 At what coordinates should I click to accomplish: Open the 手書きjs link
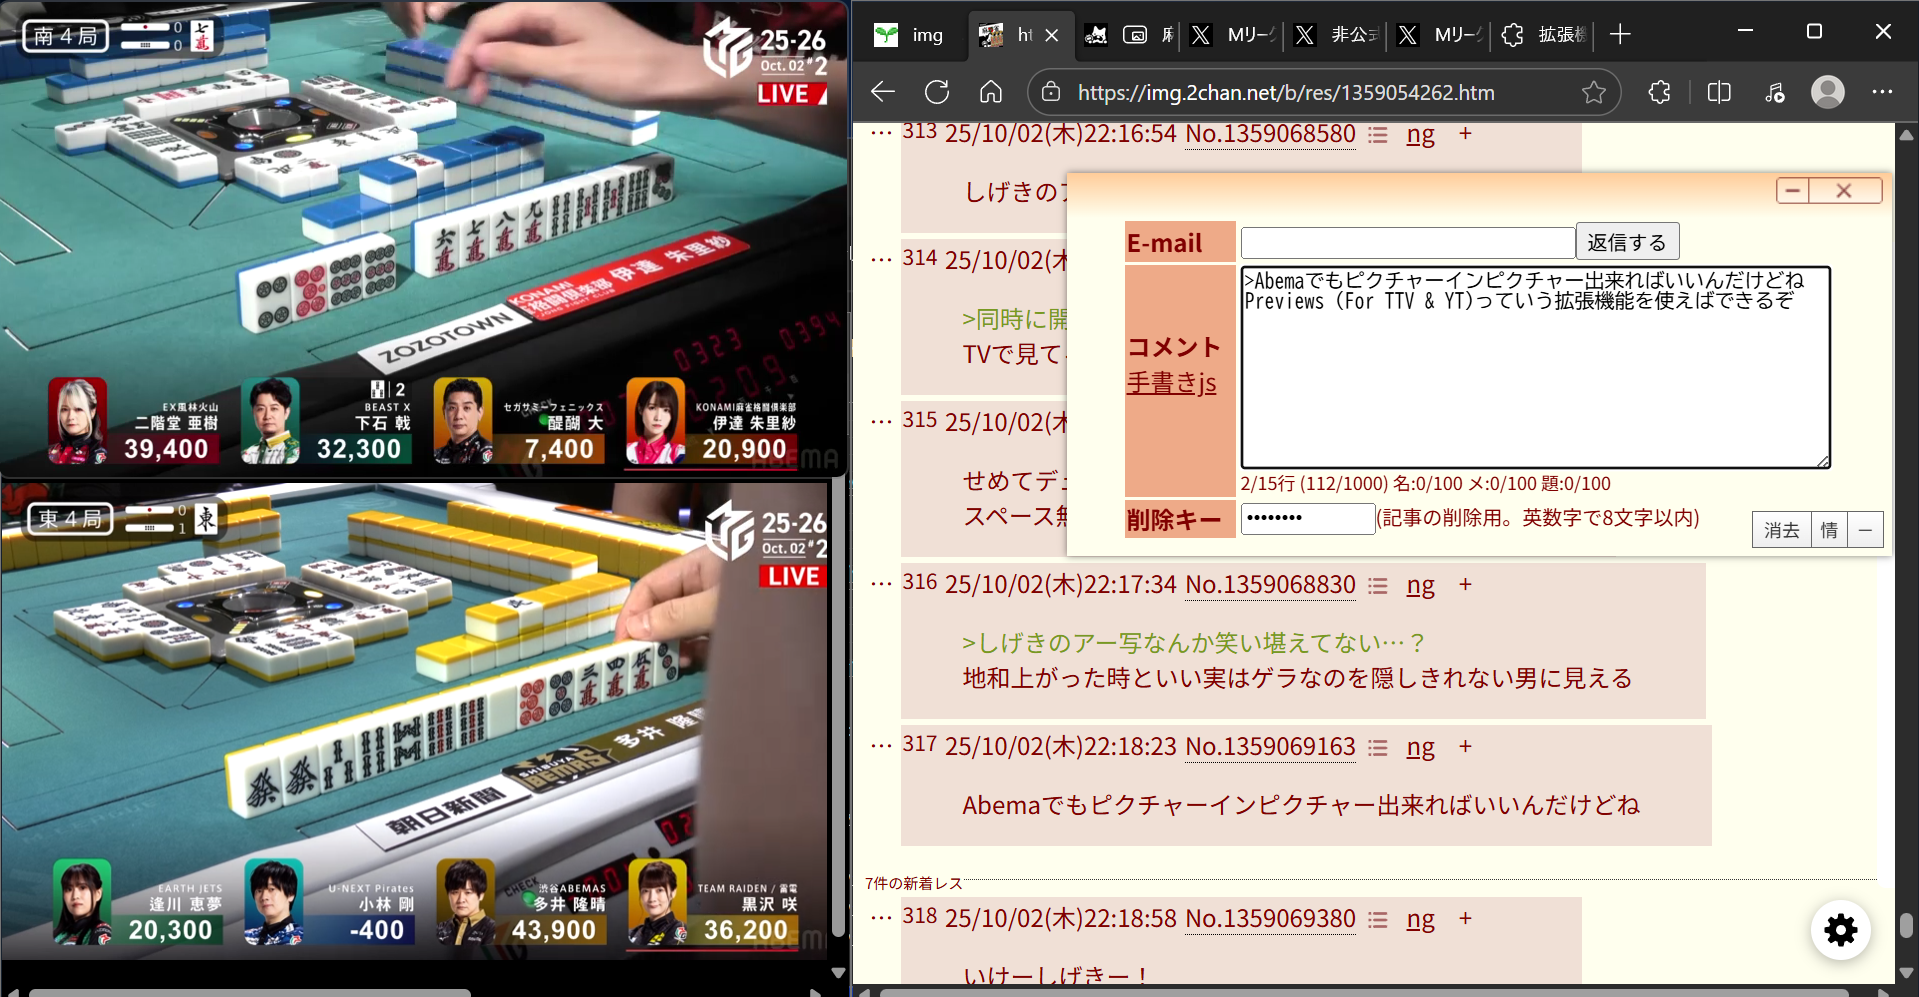pos(1171,383)
